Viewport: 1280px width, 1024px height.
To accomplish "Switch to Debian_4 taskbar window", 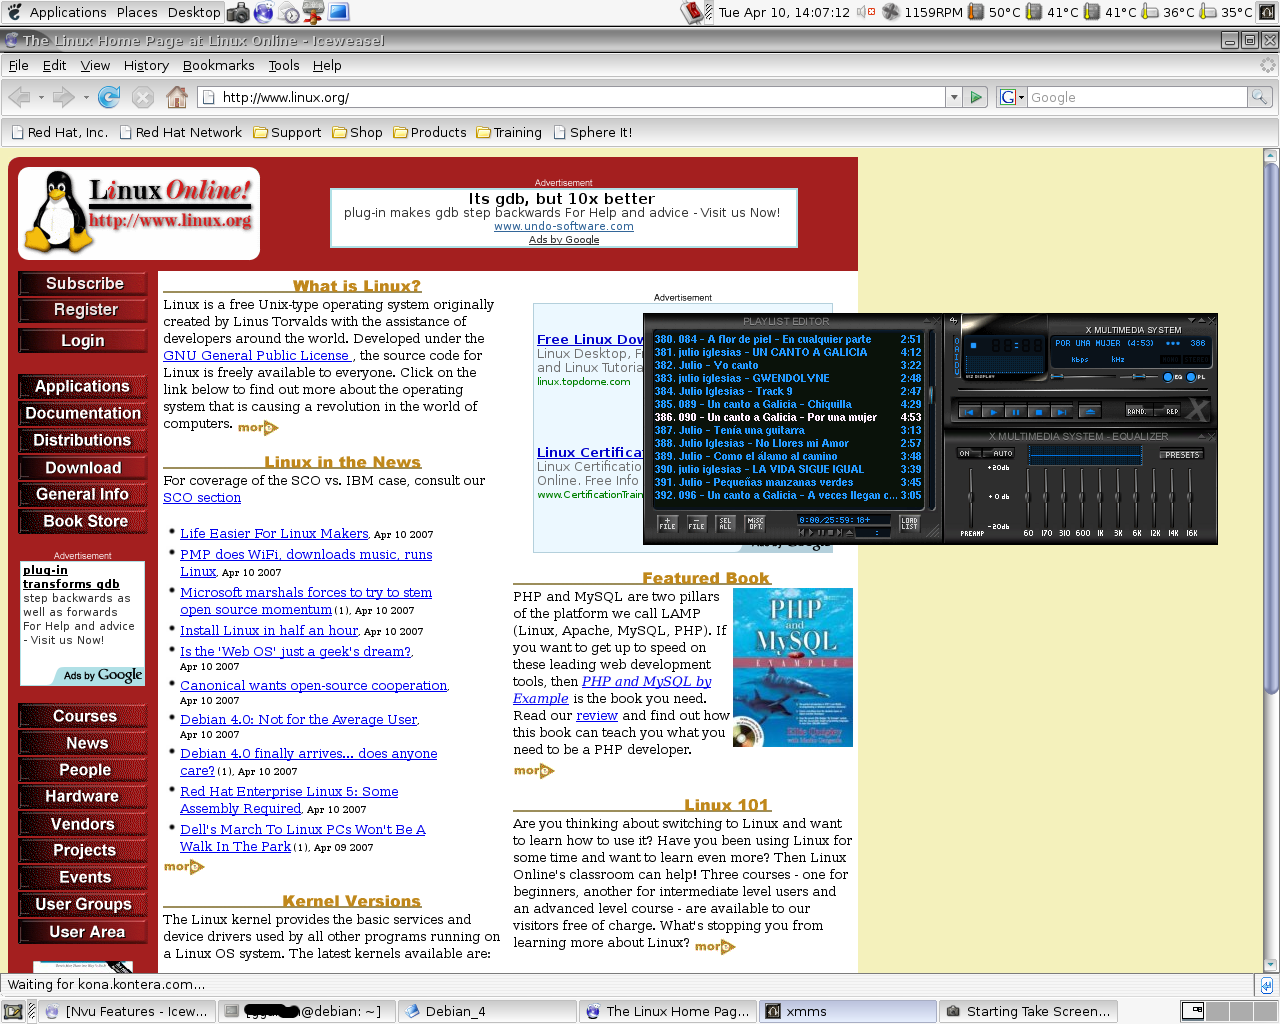I will click(x=487, y=1011).
